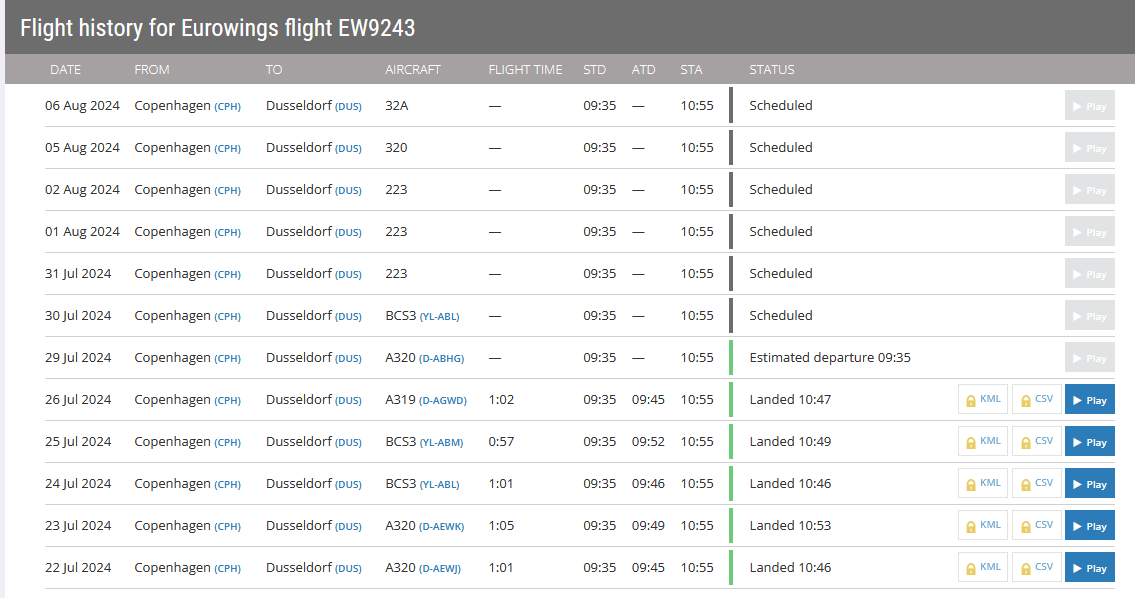Play the 22 Jul 2024 flight
This screenshot has width=1135, height=598.
pyautogui.click(x=1089, y=568)
